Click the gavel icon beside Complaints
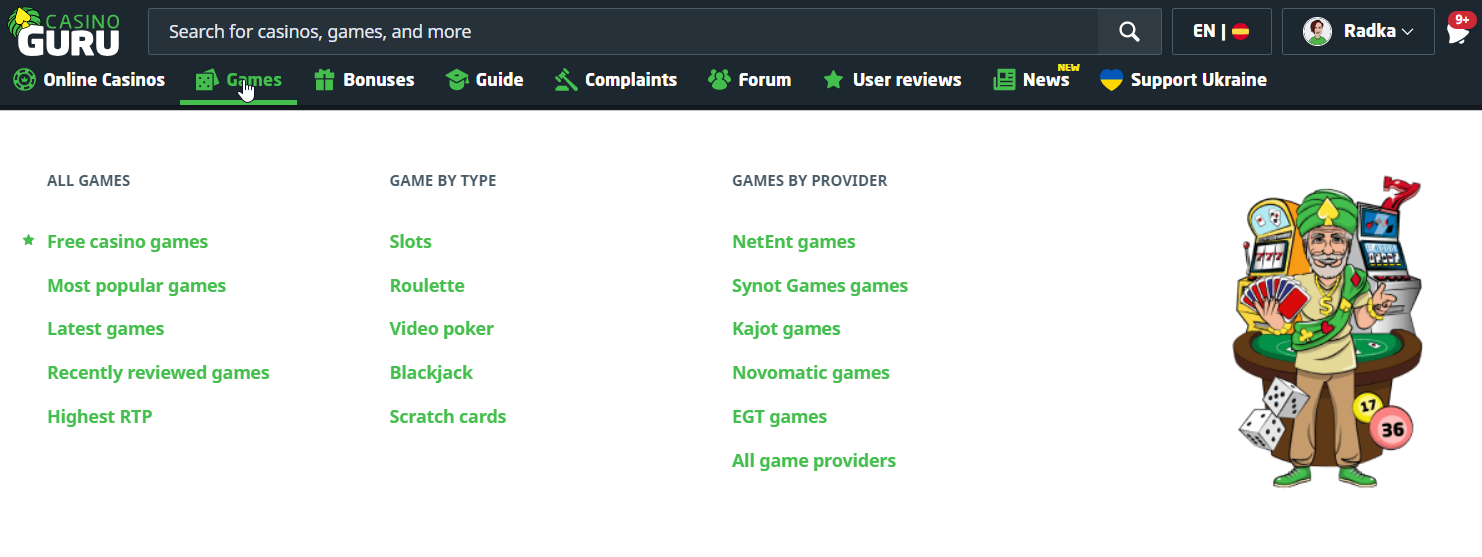Screen dimensions: 1482x557 coord(566,80)
